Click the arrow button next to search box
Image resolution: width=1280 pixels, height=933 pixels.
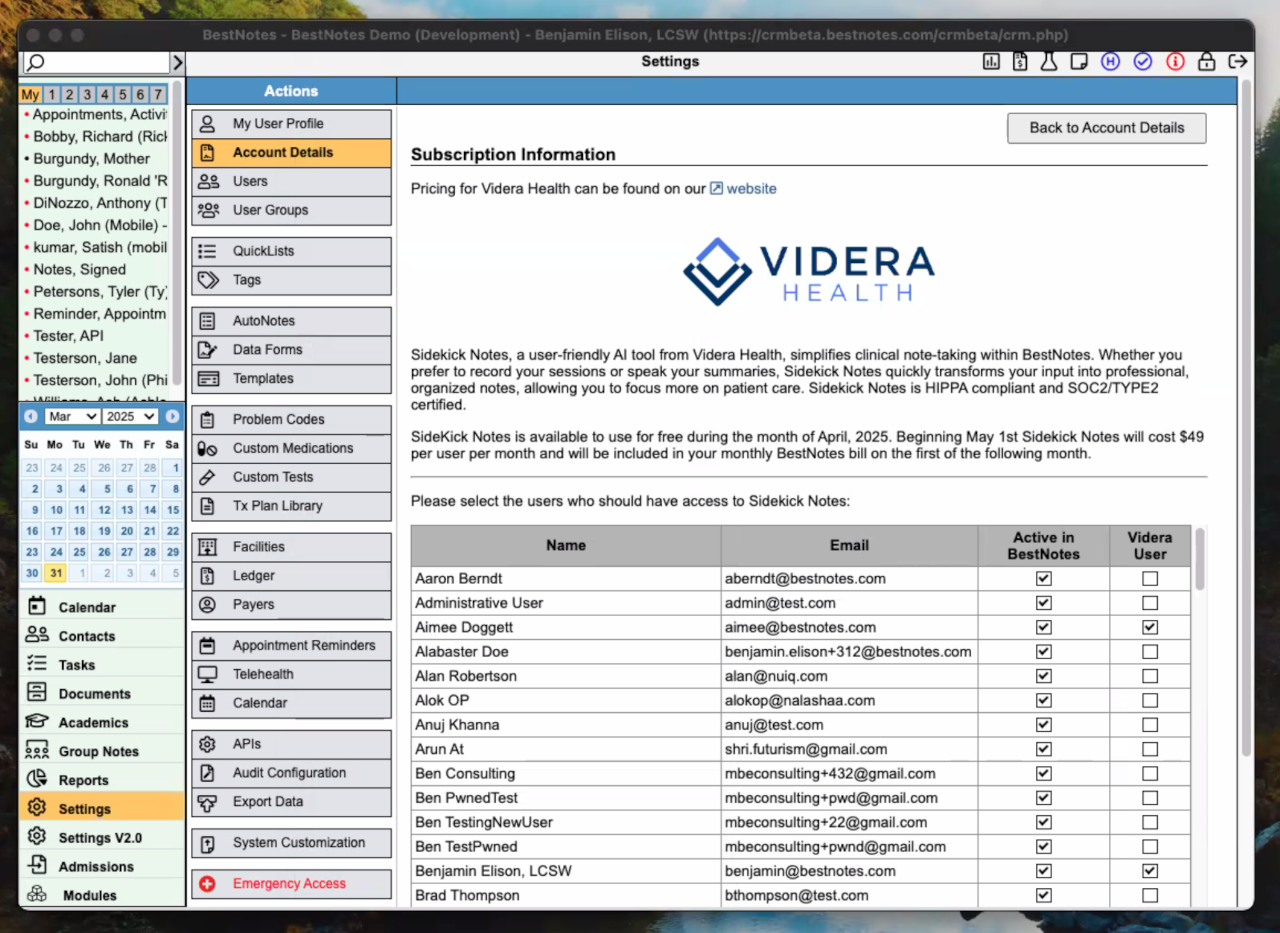point(178,63)
